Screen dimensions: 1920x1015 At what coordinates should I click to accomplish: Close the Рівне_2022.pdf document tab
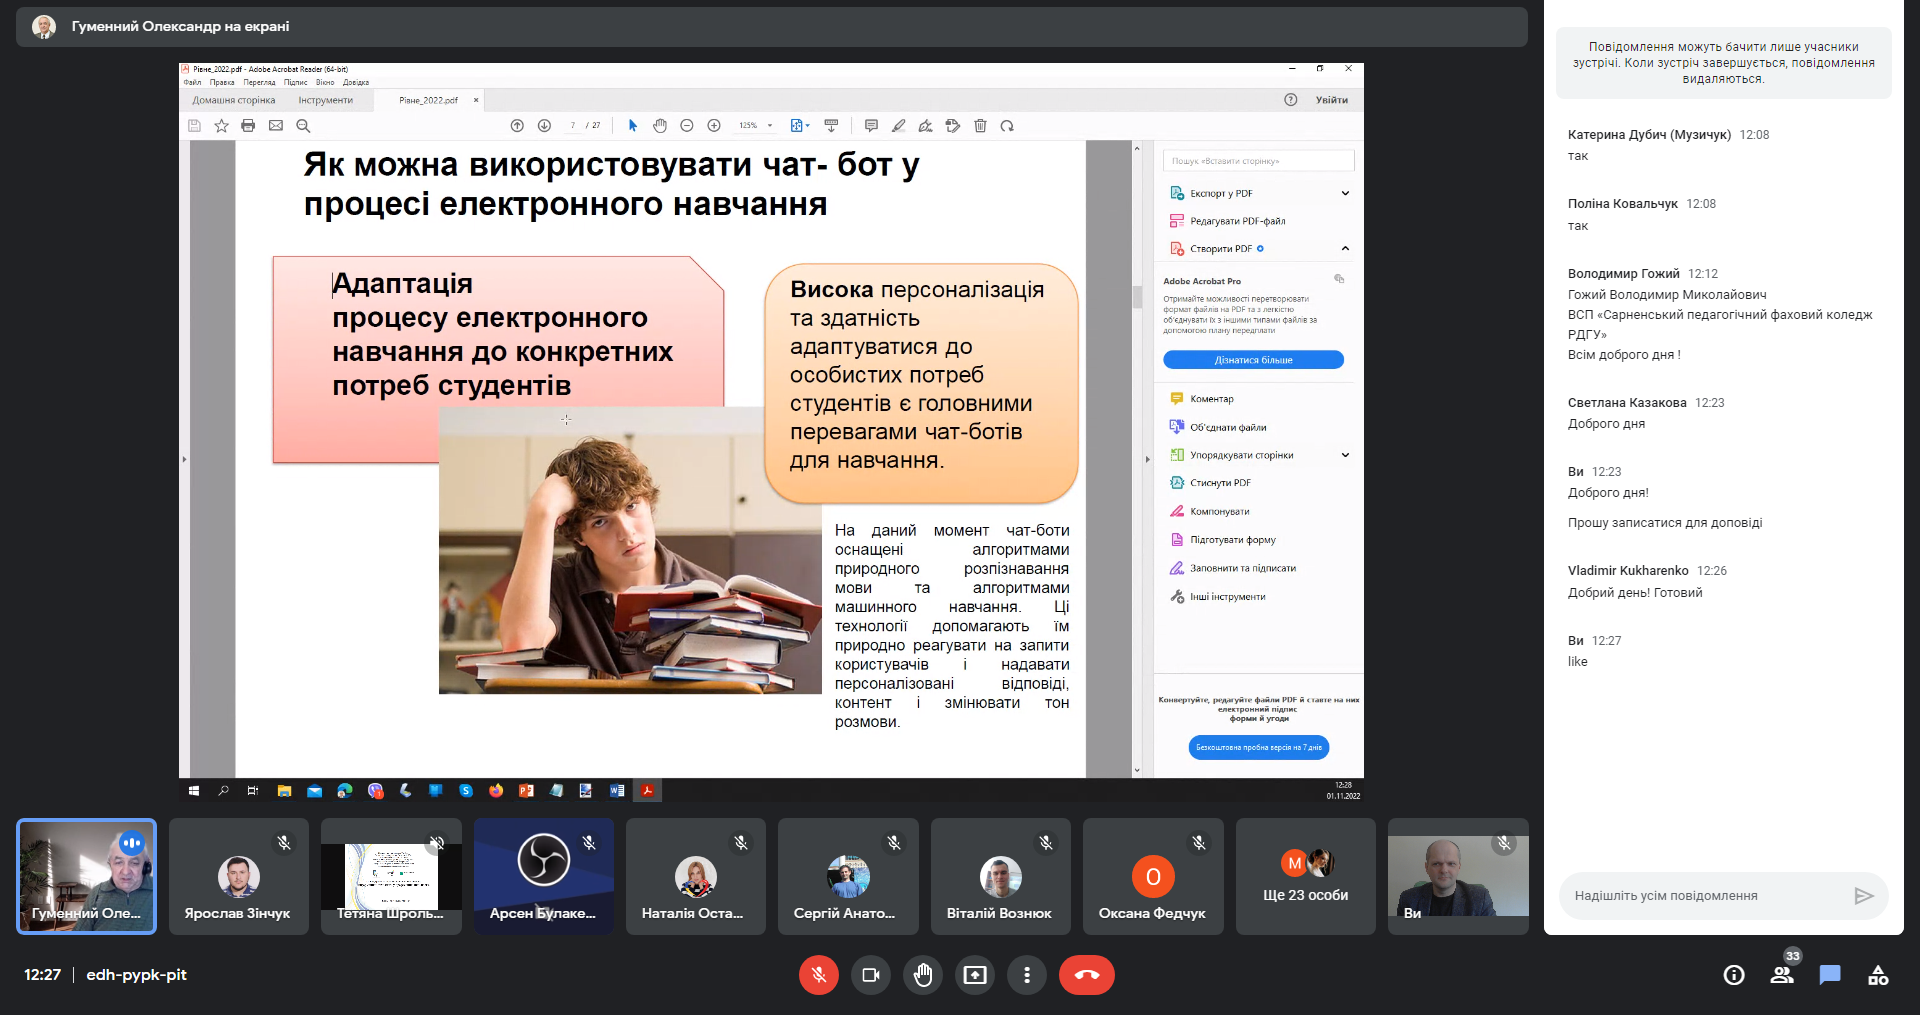tap(476, 100)
